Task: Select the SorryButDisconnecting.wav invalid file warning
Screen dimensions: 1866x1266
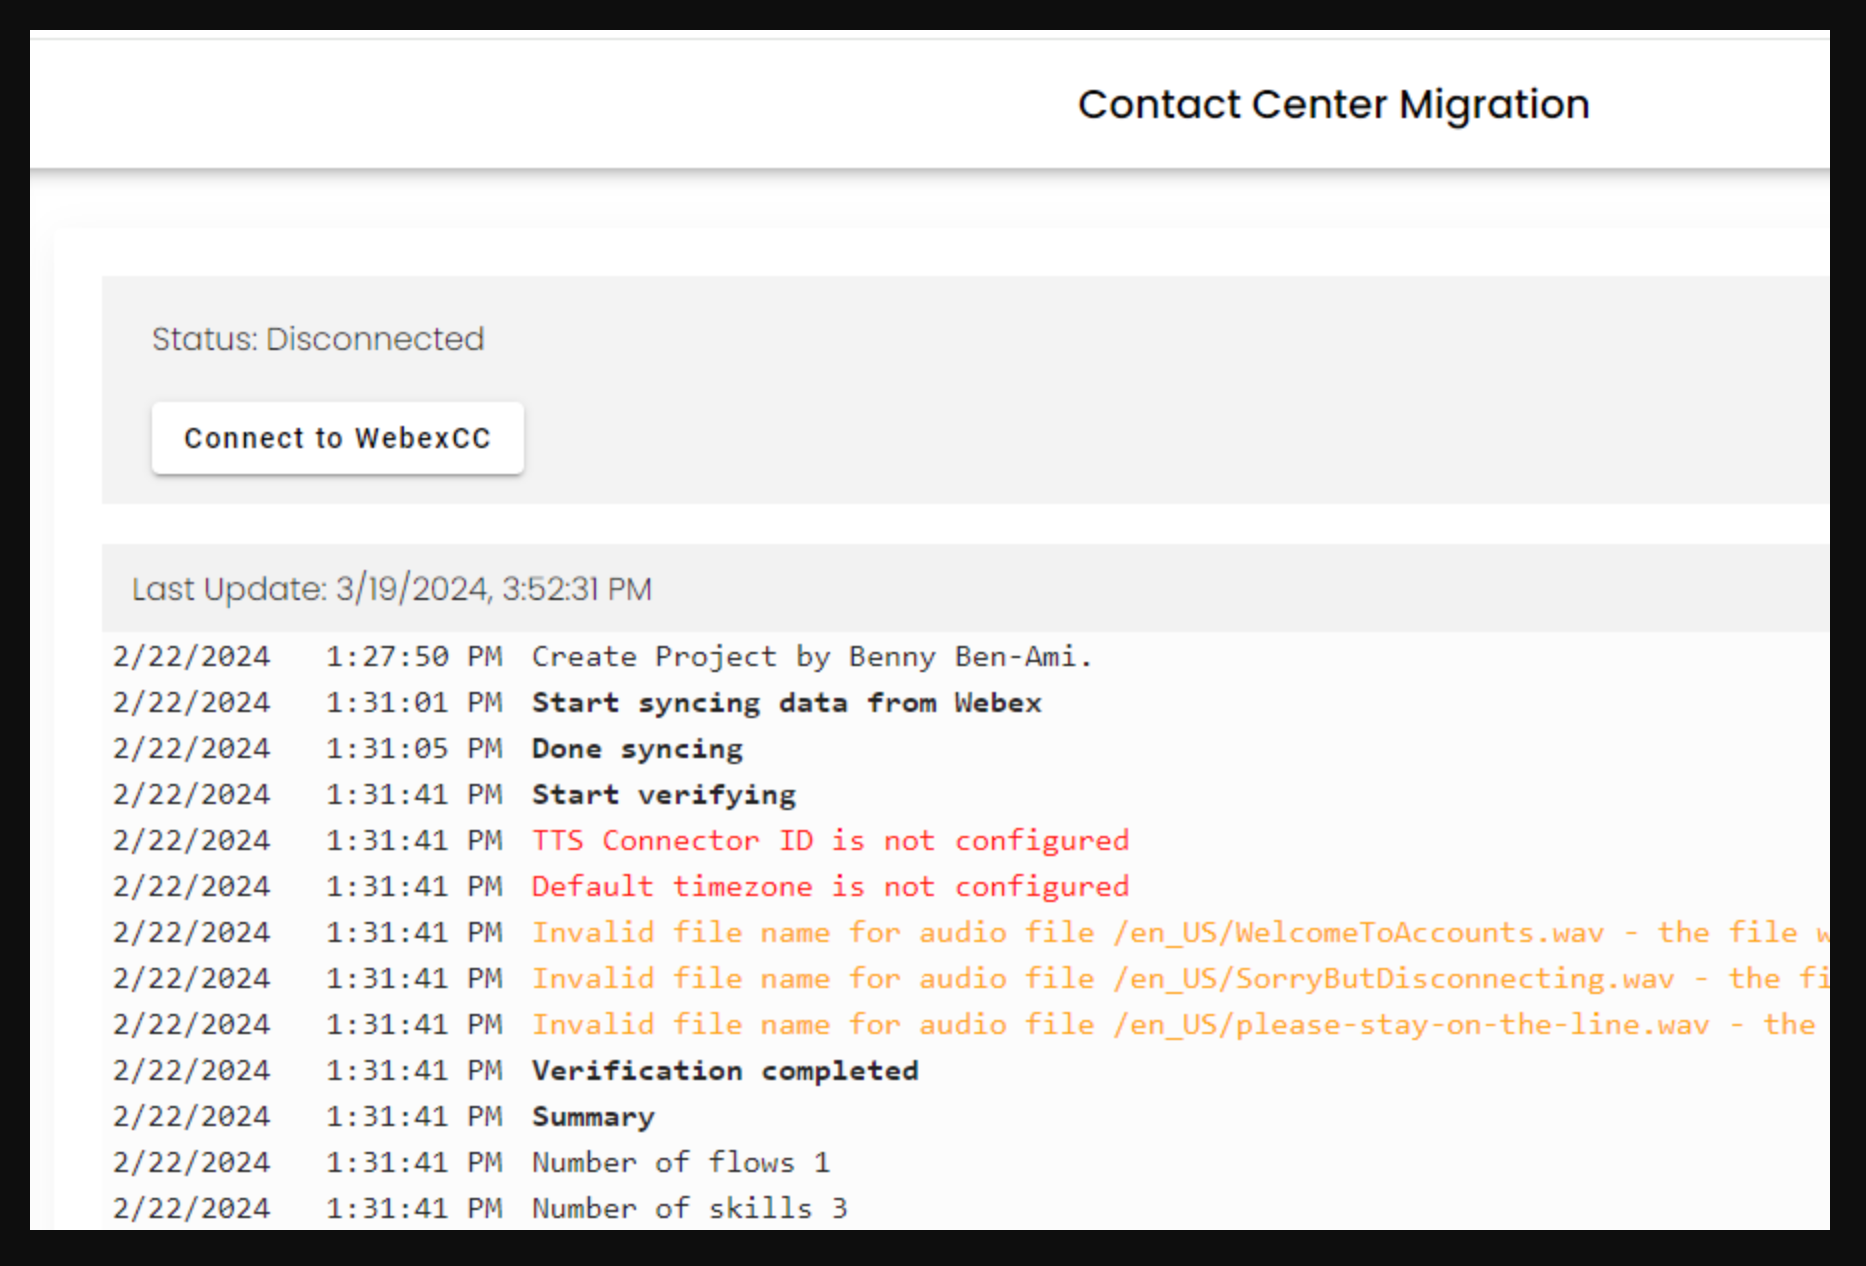Action: [1180, 979]
